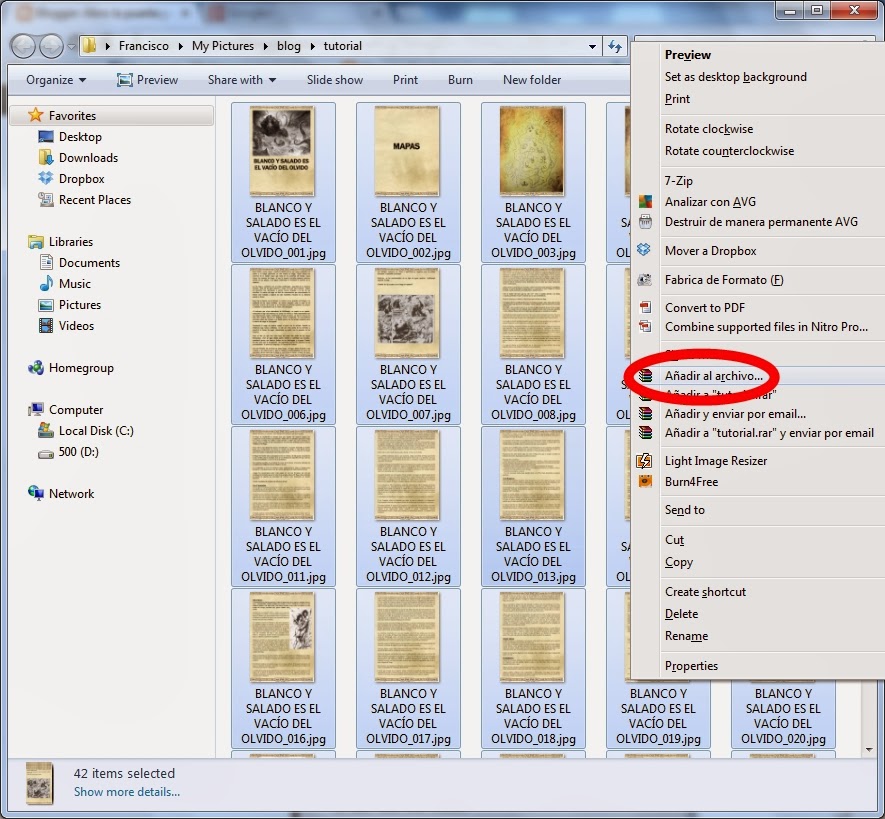Image resolution: width=885 pixels, height=819 pixels.
Task: Select the Favorites star icon
Action: pyautogui.click(x=36, y=115)
